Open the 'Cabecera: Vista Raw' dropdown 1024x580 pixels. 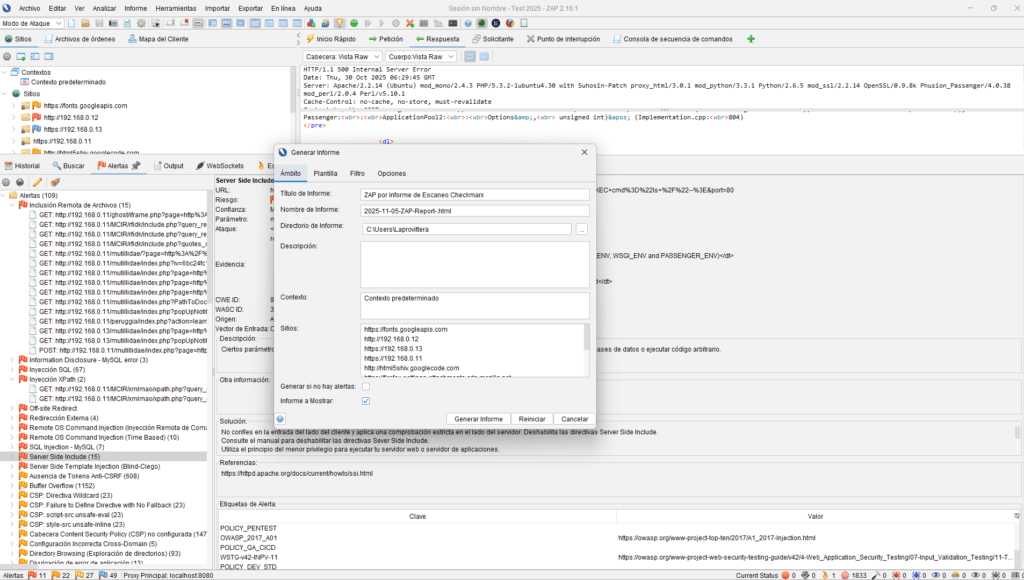tap(342, 57)
